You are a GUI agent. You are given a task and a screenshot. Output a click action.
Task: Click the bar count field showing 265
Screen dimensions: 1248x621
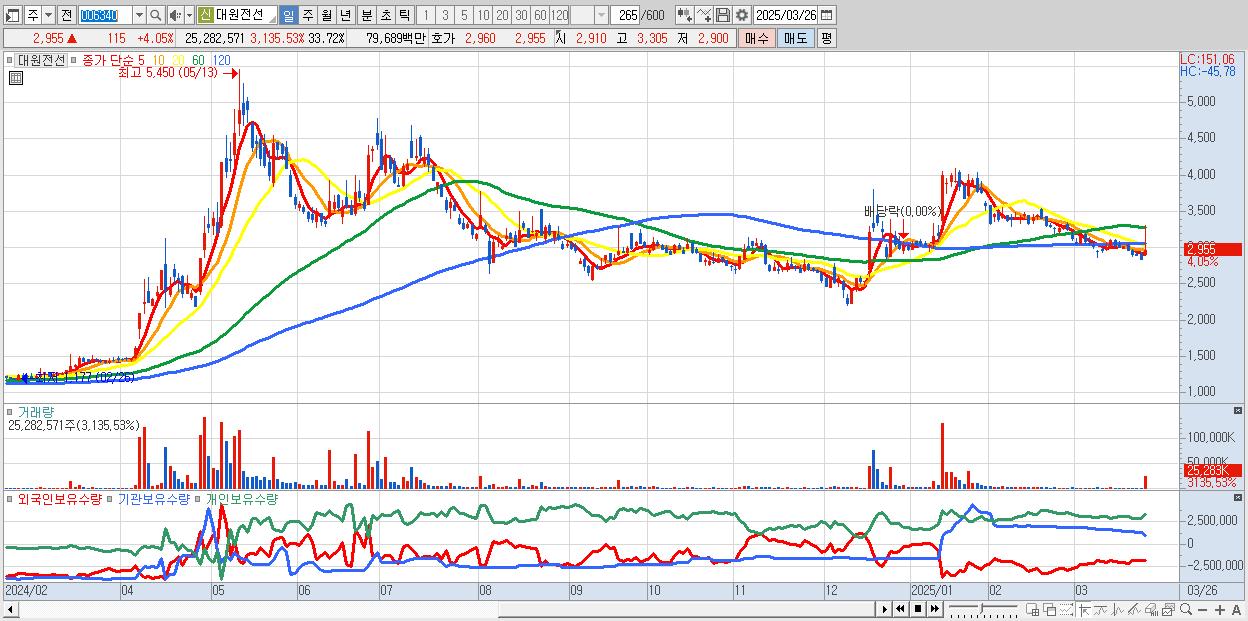click(625, 15)
